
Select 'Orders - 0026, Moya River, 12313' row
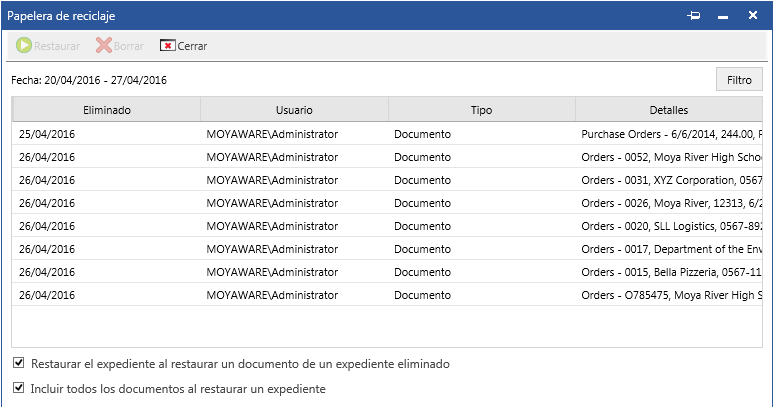[x=387, y=203]
